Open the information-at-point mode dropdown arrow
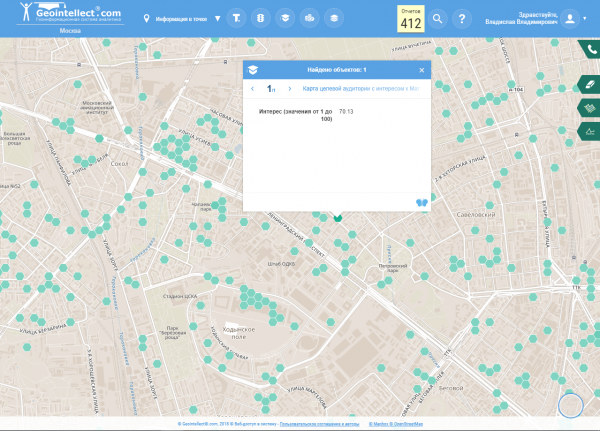This screenshot has width=600, height=431. coord(217,19)
